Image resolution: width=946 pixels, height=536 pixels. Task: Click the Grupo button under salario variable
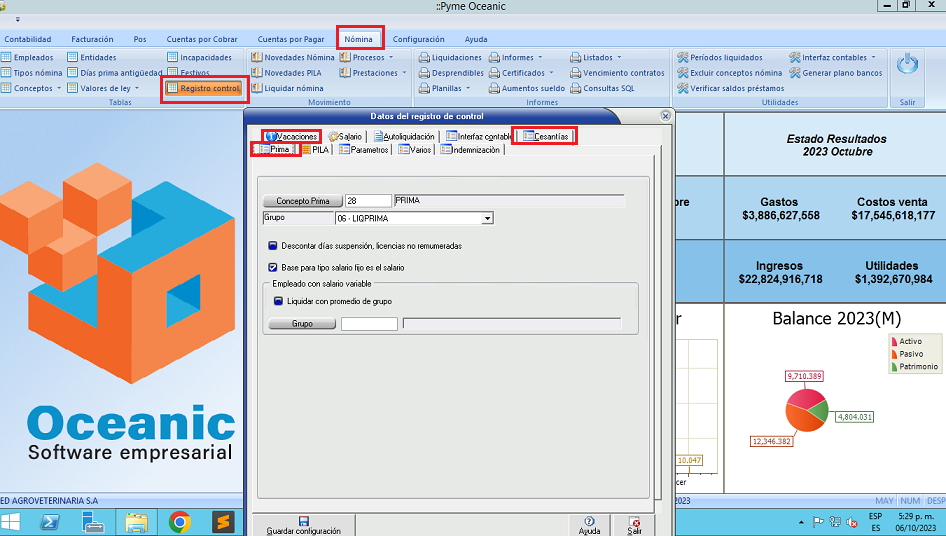click(302, 324)
